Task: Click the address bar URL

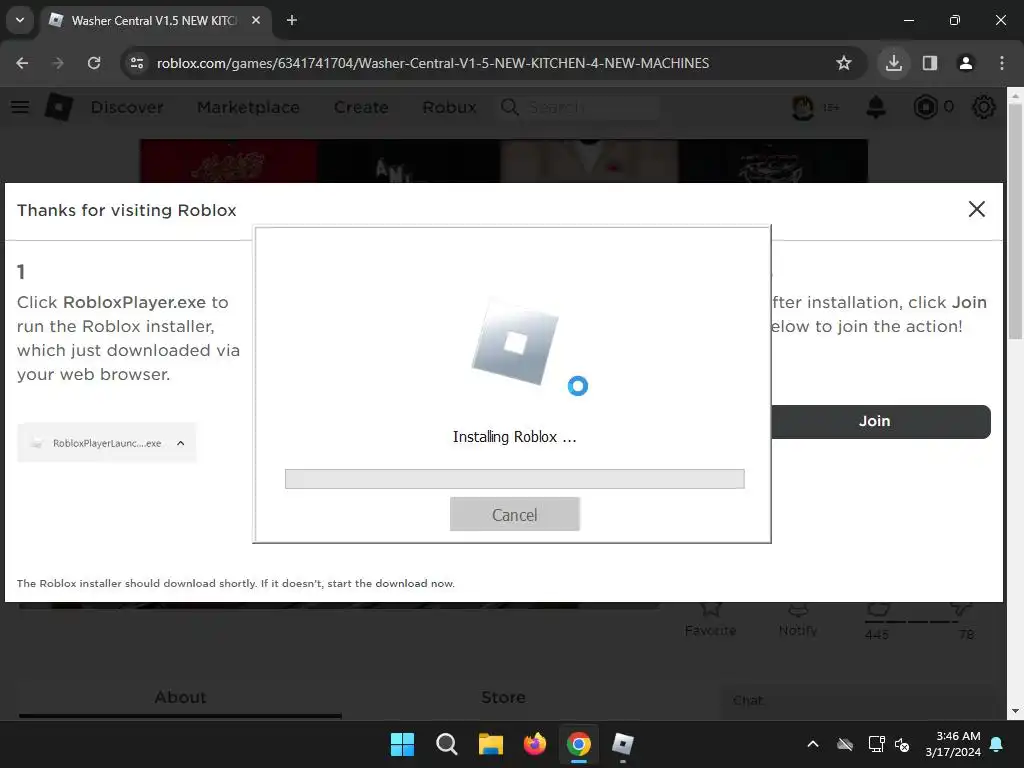Action: click(x=432, y=63)
